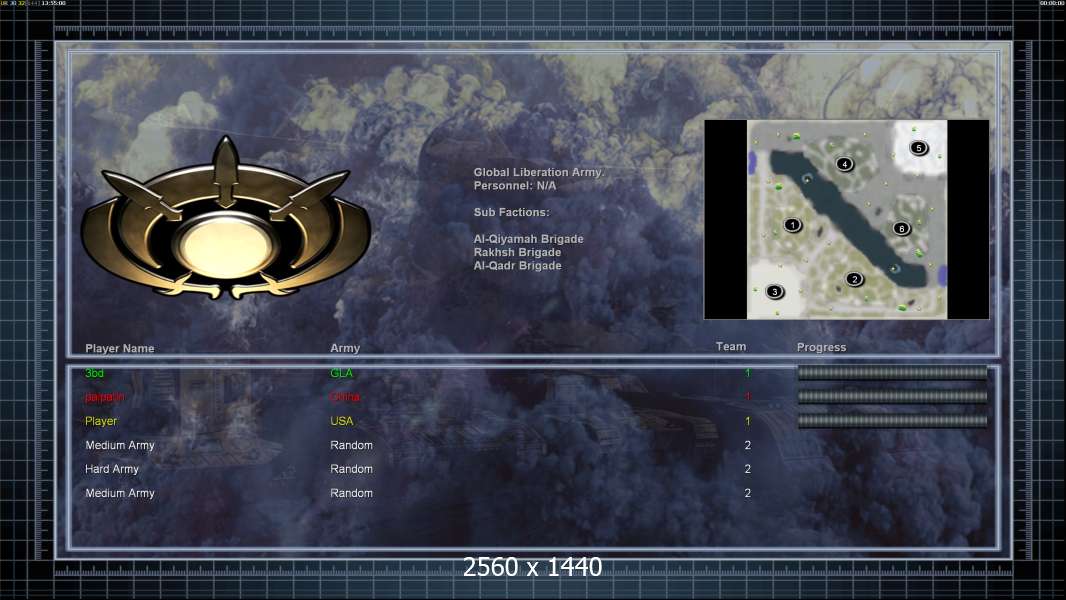Select start position 4 on the minimap
The image size is (1066, 600).
pyautogui.click(x=844, y=164)
